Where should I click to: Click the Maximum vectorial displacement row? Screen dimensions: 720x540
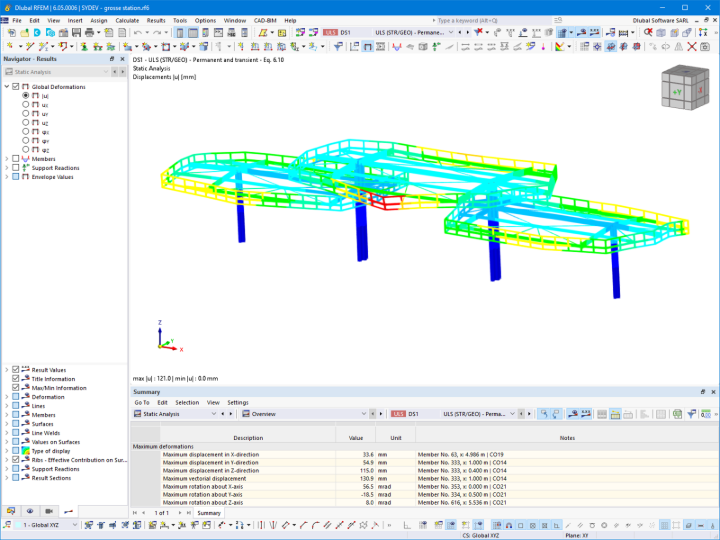click(425, 478)
